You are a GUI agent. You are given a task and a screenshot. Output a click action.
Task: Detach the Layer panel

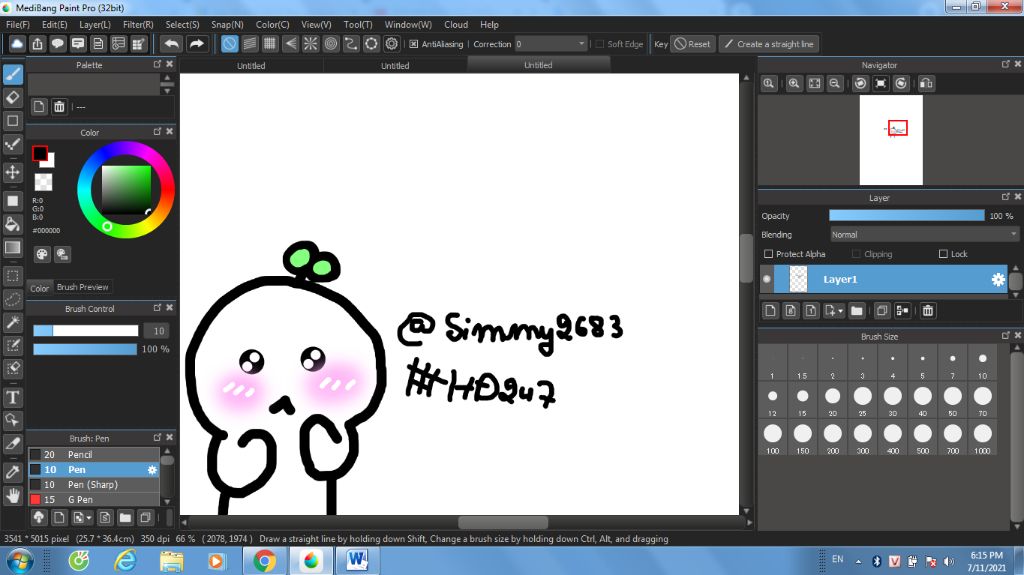pyautogui.click(x=1005, y=197)
